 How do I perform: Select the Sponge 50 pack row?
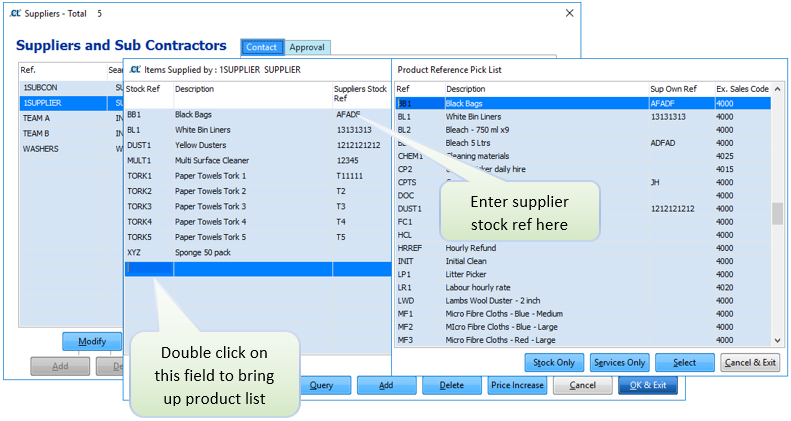(257, 253)
